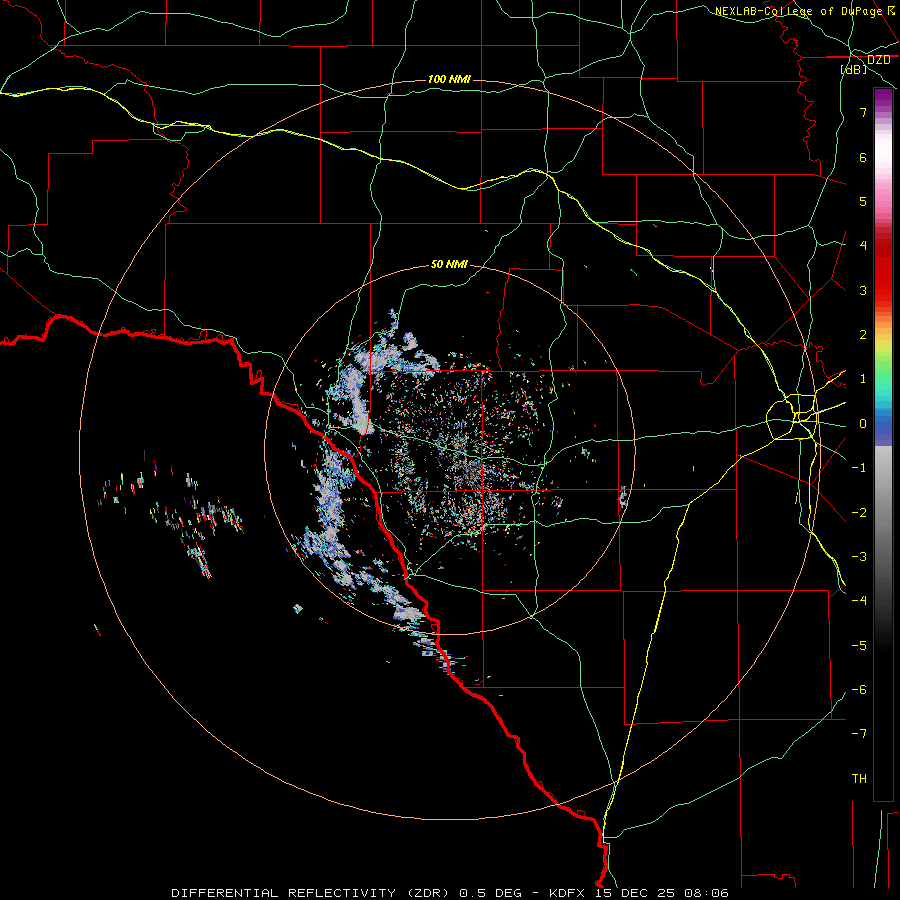Click the -6 value on the color scale

859,690
